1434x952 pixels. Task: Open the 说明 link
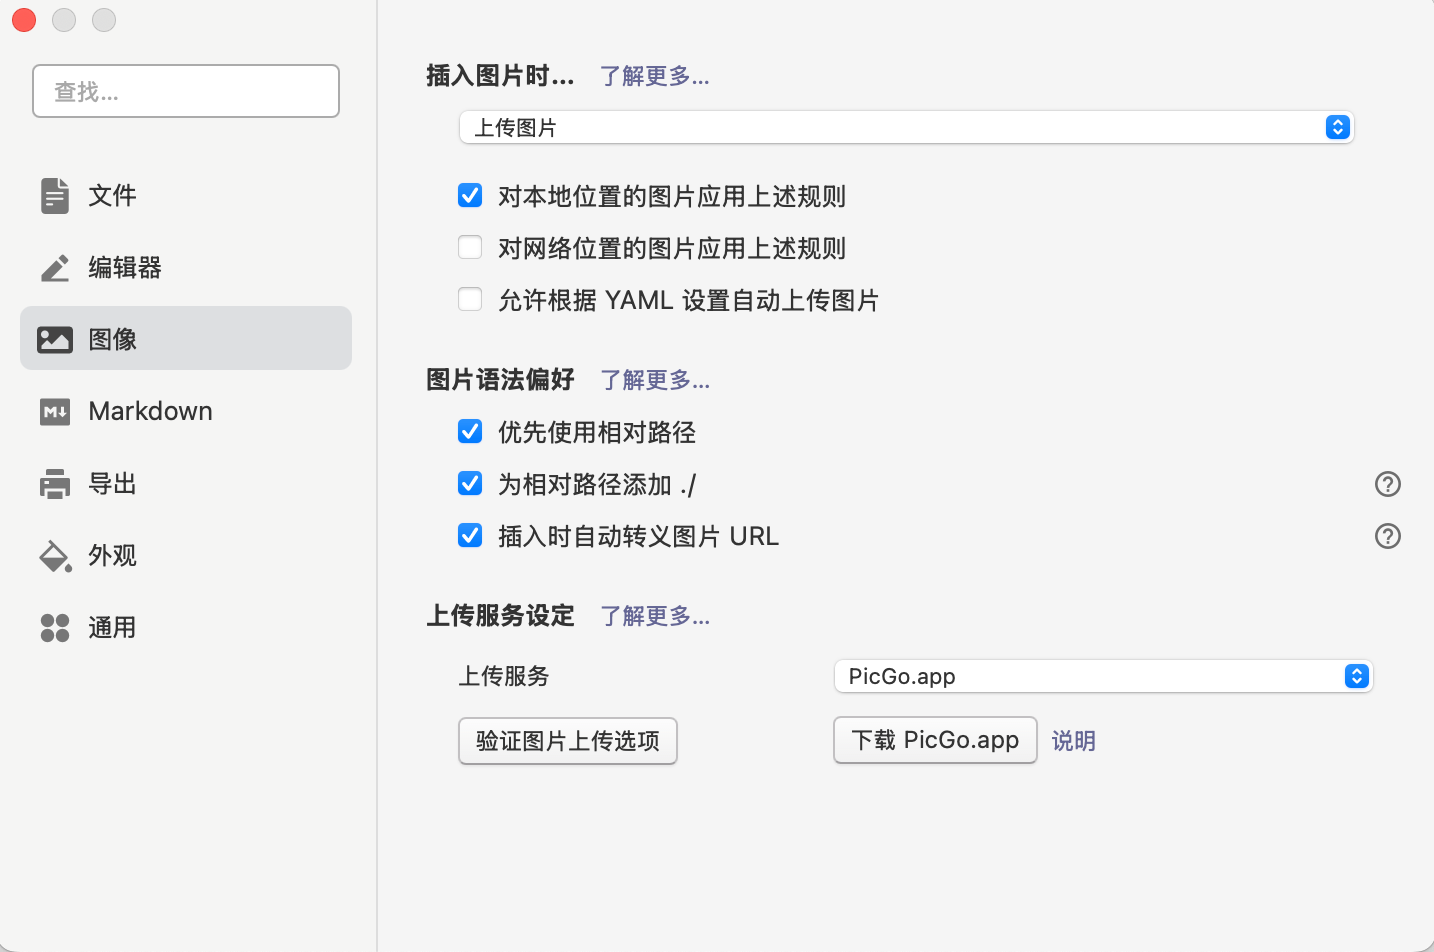(x=1074, y=741)
